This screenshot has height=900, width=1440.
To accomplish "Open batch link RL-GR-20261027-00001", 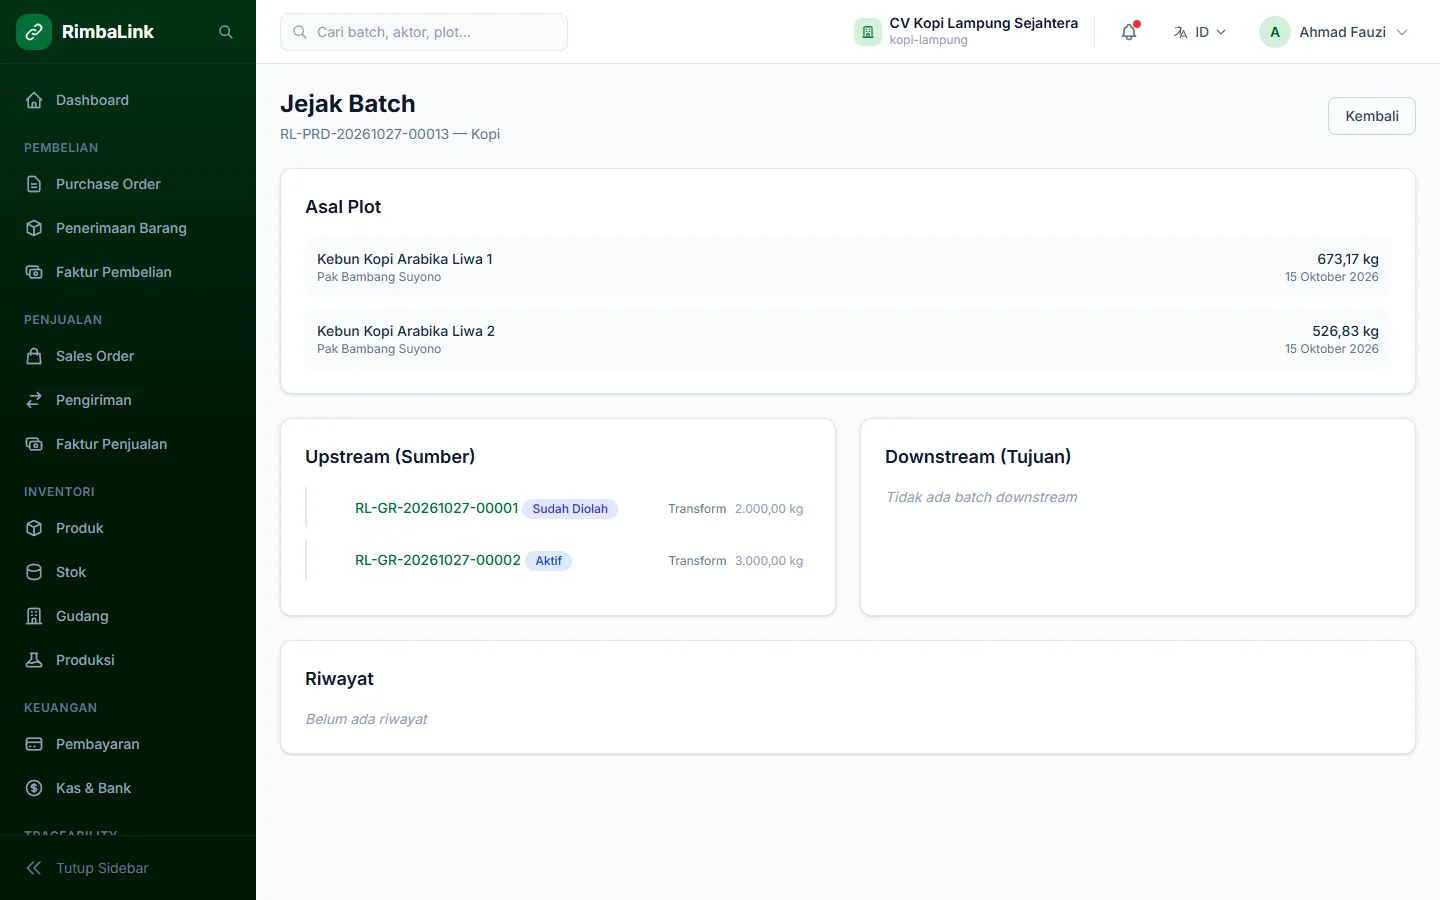I will pyautogui.click(x=437, y=508).
